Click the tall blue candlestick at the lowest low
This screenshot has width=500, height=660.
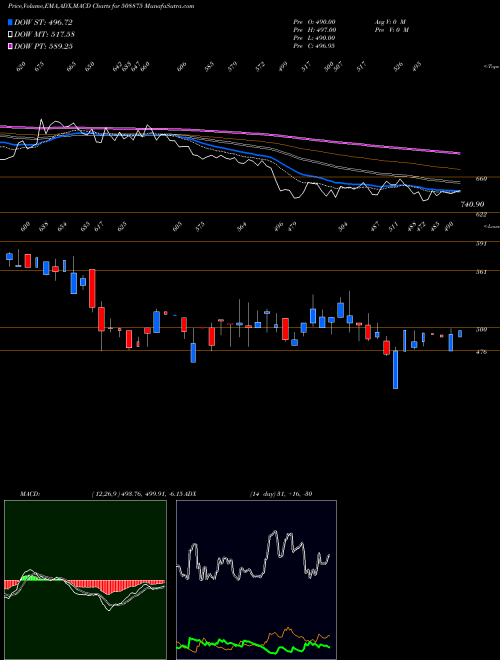(x=396, y=370)
